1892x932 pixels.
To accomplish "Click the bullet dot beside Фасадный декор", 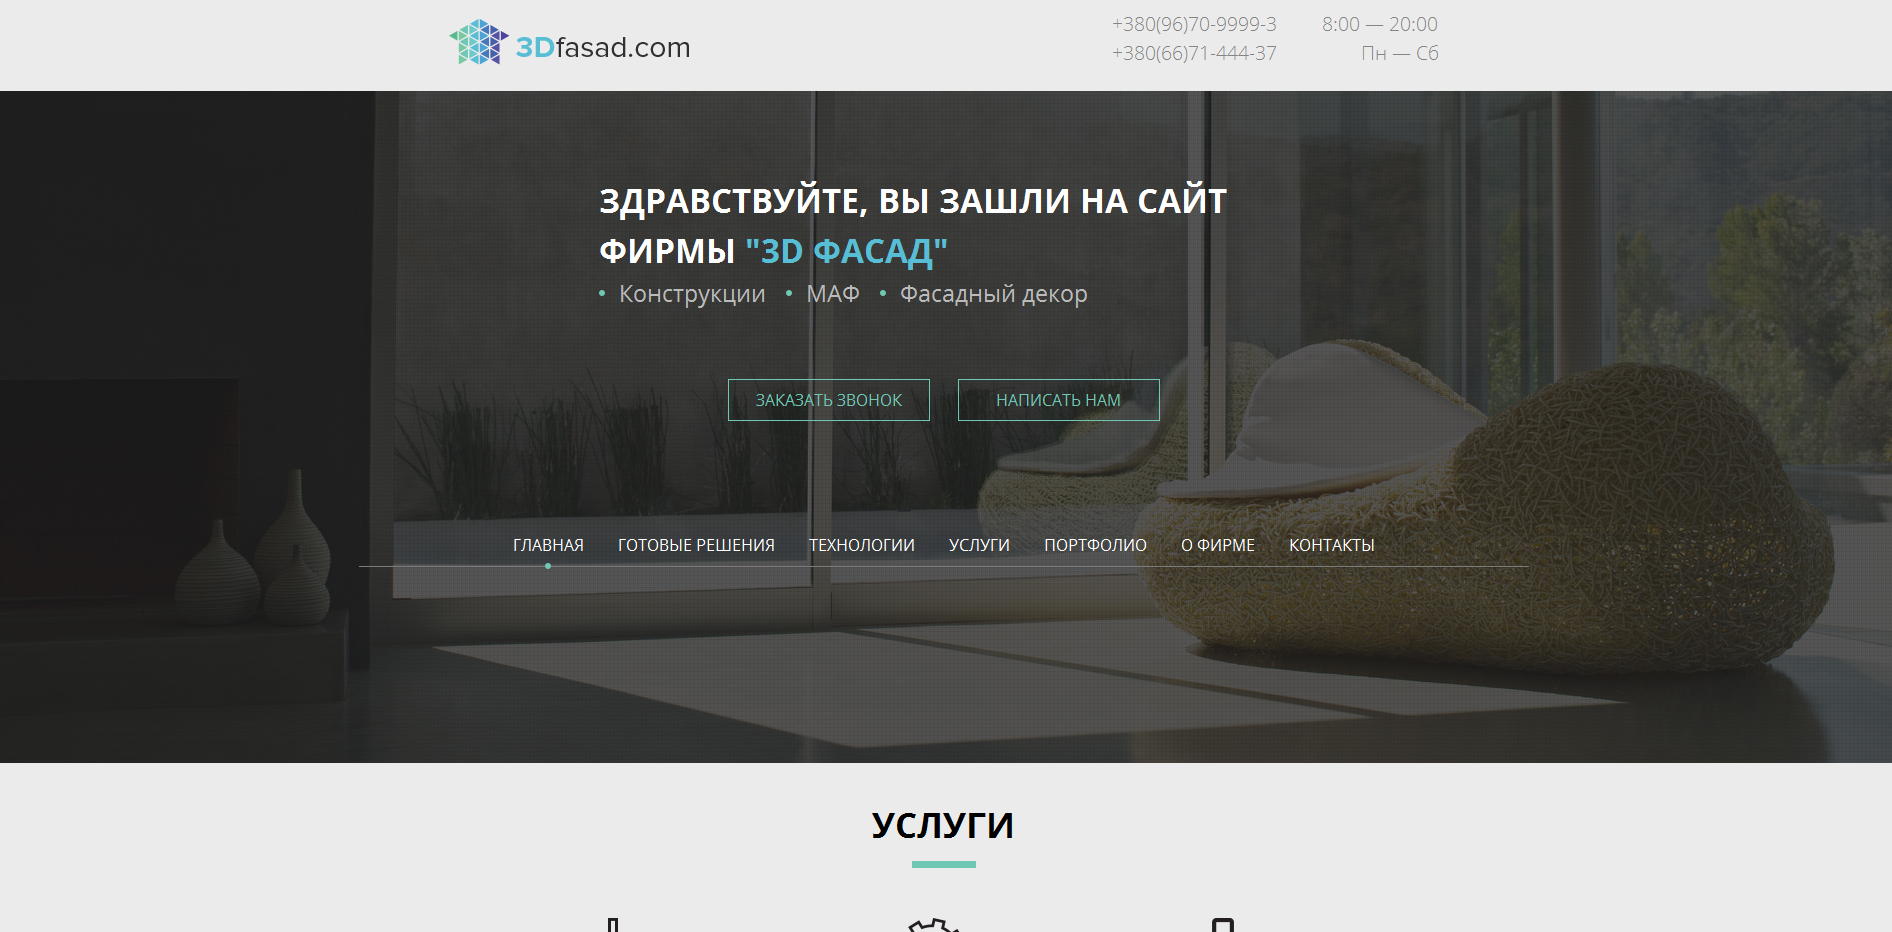I will click(x=881, y=294).
